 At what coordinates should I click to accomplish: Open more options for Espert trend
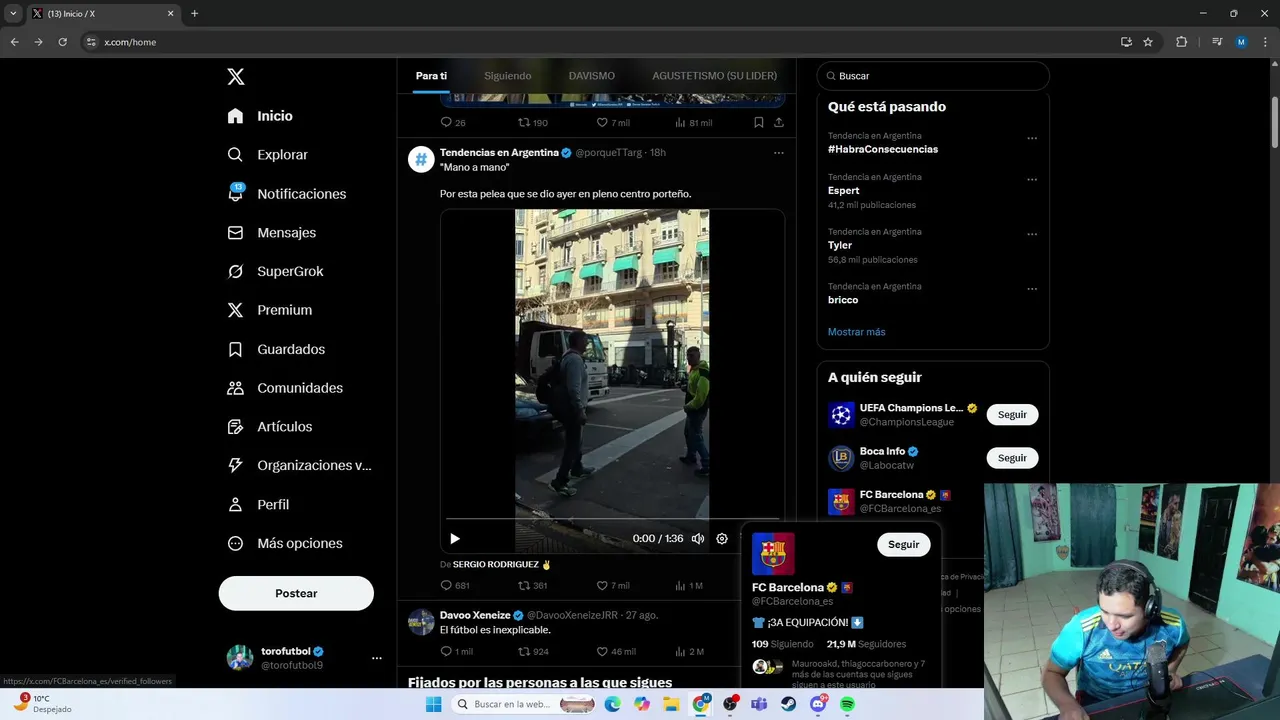[x=1032, y=180]
